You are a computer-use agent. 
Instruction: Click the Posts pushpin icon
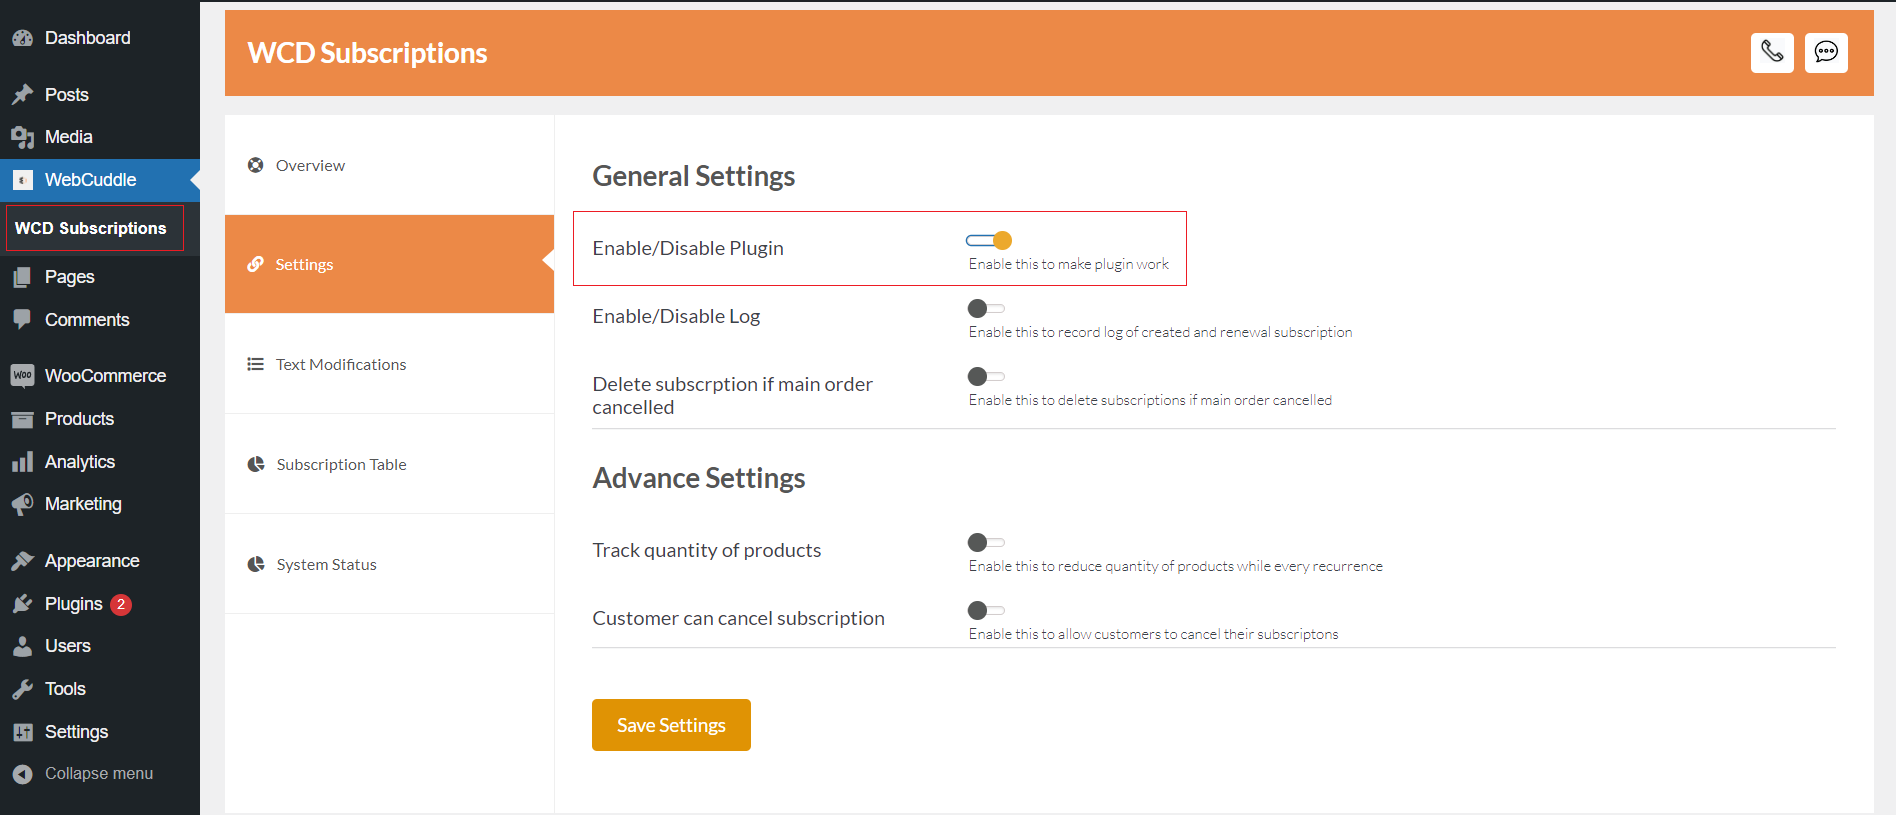tap(22, 95)
